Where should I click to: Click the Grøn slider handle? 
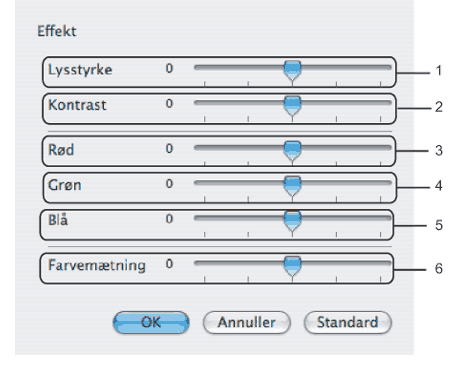tap(292, 186)
